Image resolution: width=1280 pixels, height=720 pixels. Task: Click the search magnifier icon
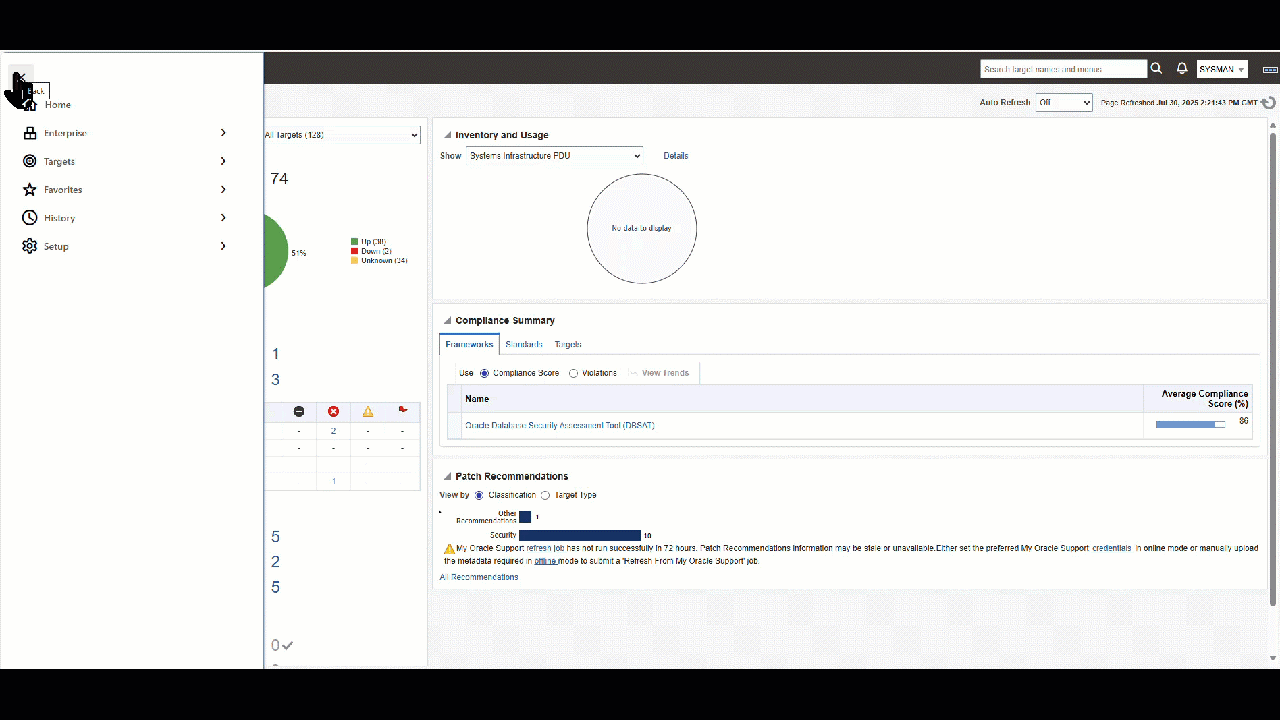[x=1156, y=69]
